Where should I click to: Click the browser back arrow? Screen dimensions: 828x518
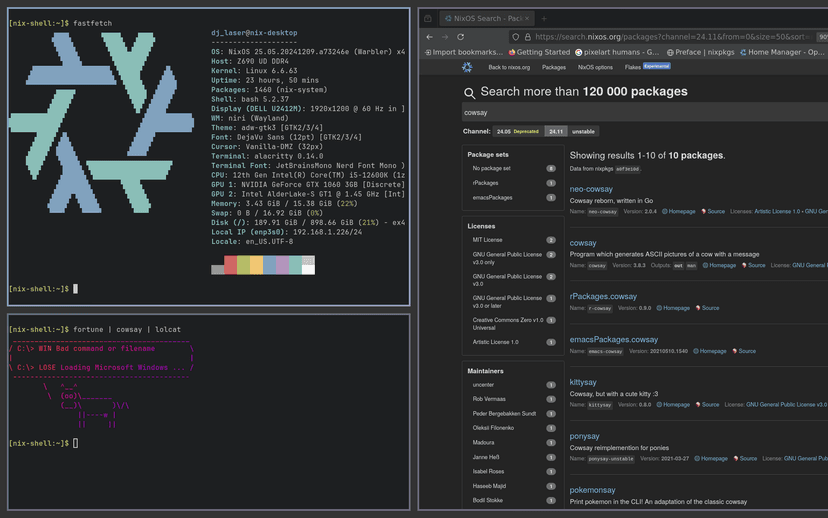(x=430, y=36)
